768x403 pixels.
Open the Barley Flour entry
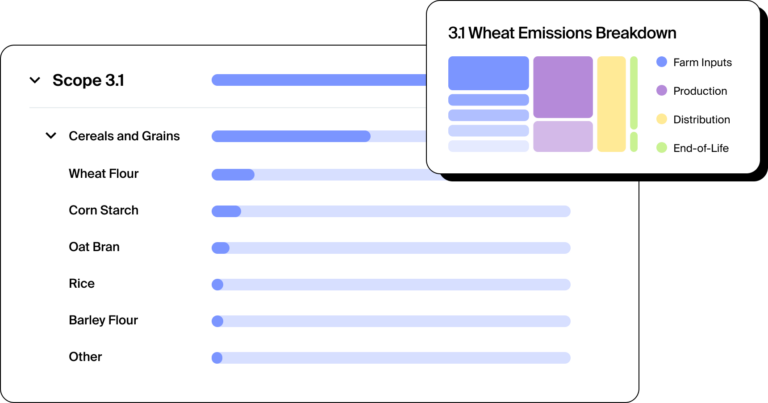pos(103,320)
